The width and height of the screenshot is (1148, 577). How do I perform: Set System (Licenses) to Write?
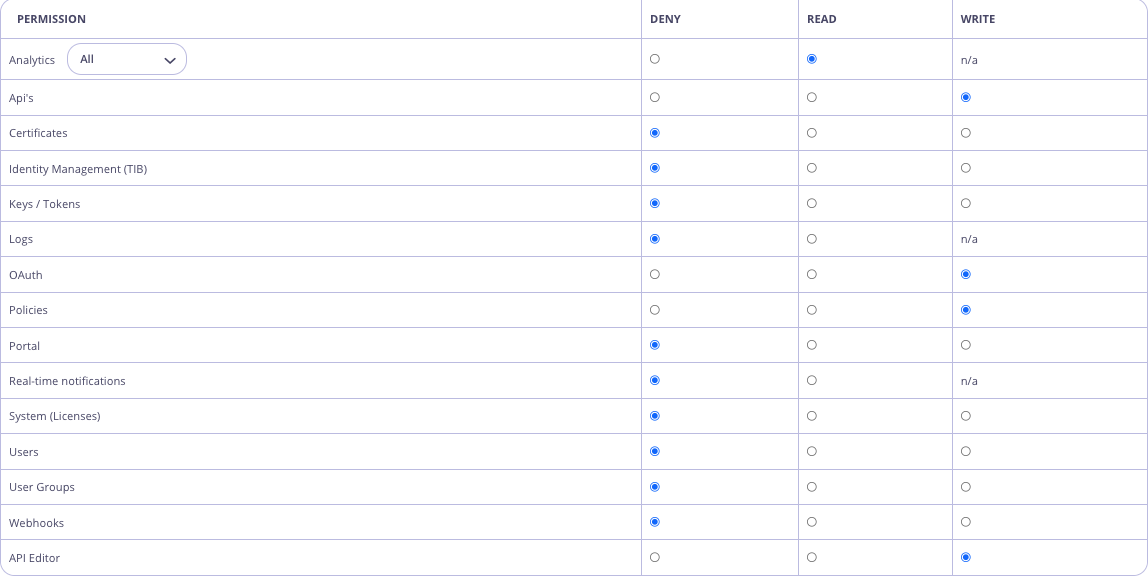(965, 416)
